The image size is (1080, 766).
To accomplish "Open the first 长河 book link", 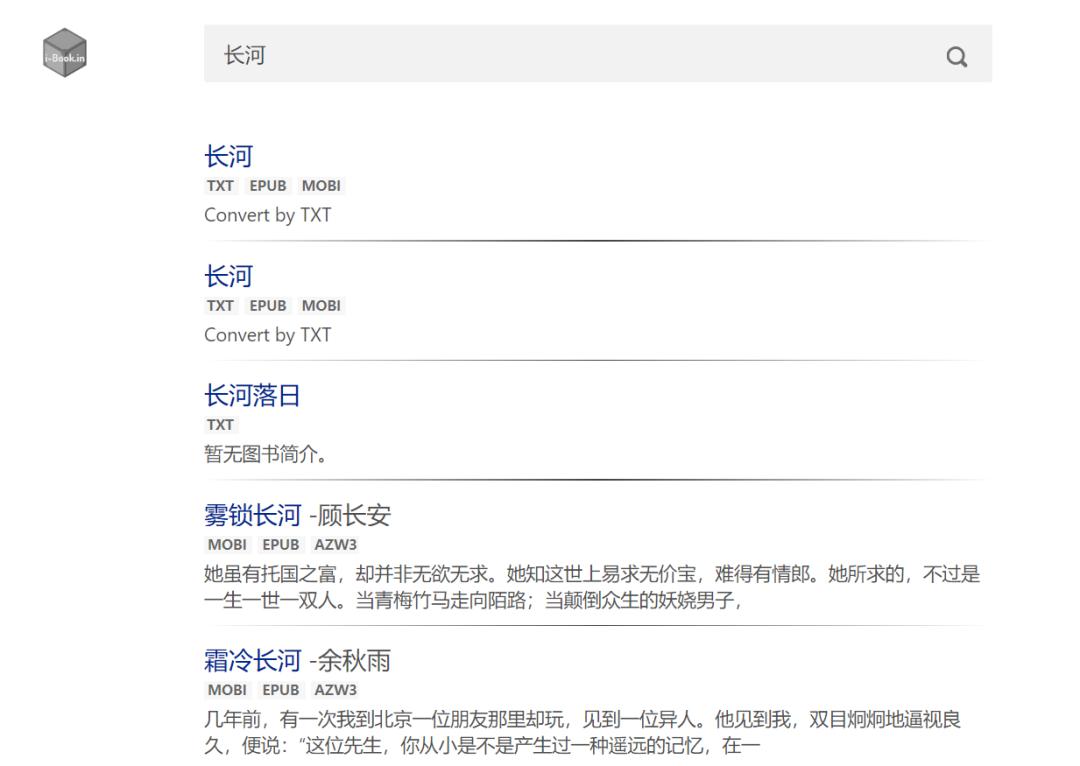I will (x=230, y=156).
